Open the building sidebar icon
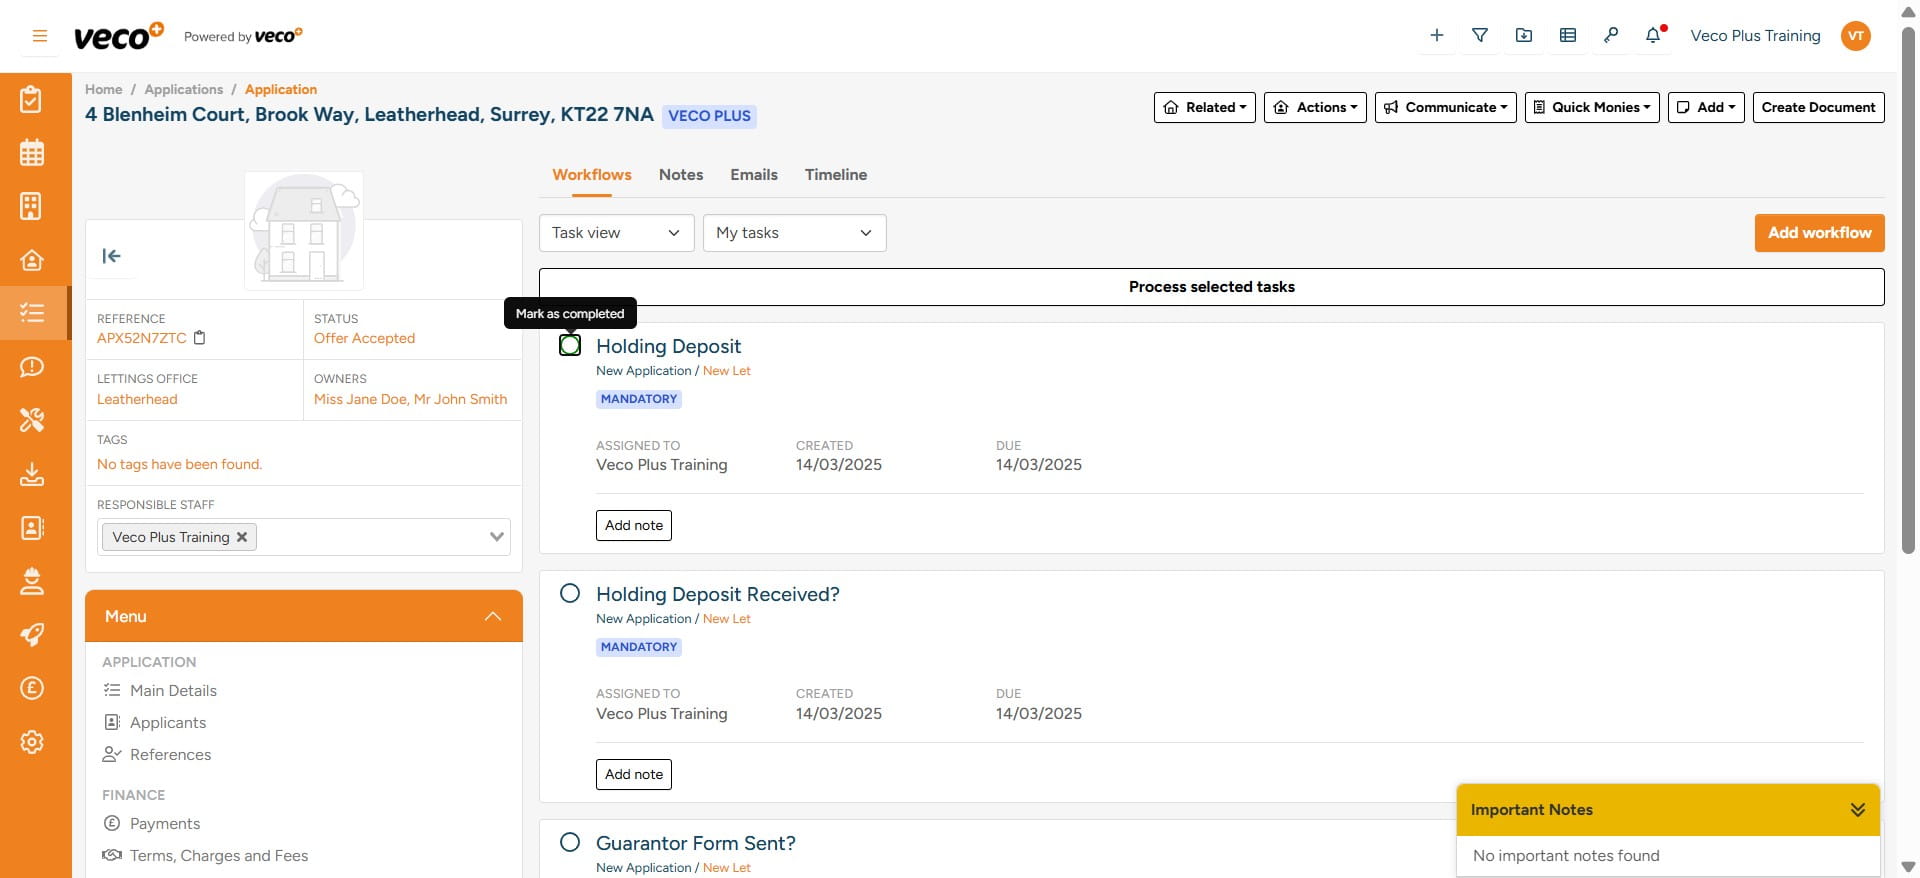This screenshot has height=878, width=1920. [32, 206]
